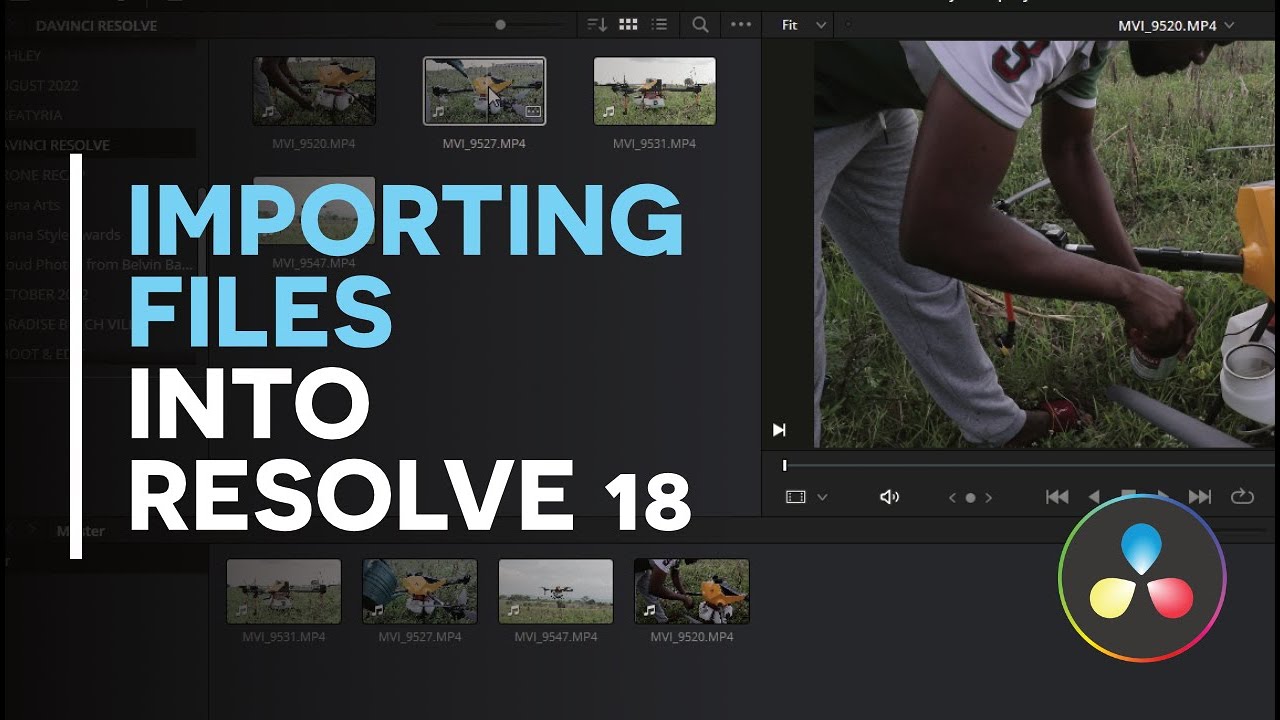Image resolution: width=1280 pixels, height=720 pixels.
Task: Select the highlighted DAVINCI RESOLVE folder row
Action: 98,145
